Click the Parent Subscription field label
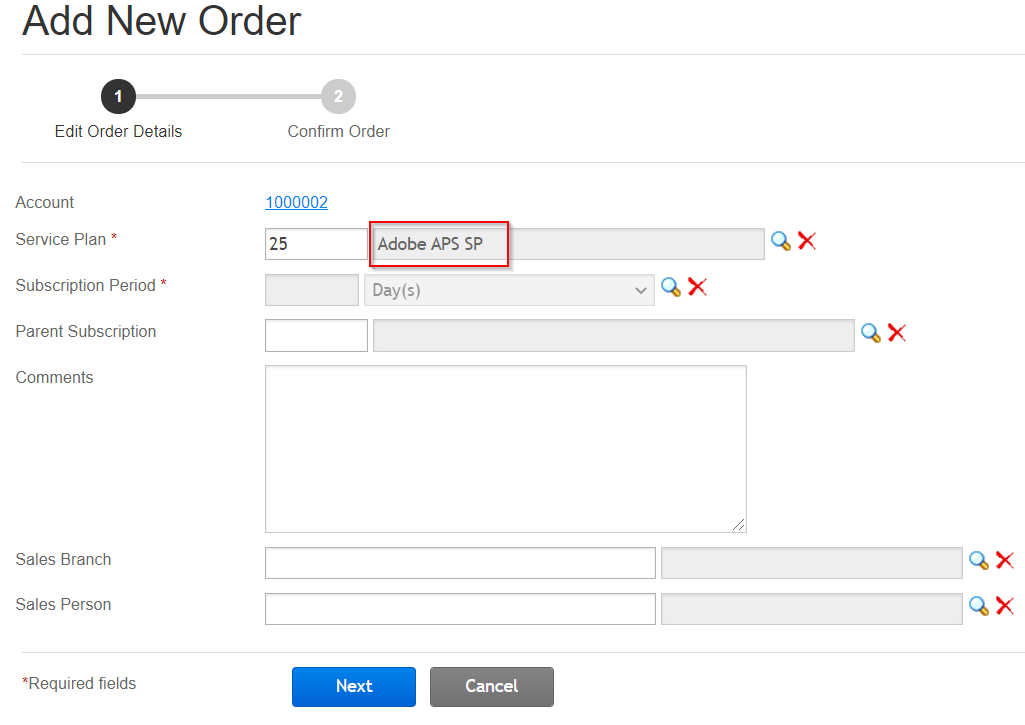This screenshot has height=725, width=1025. [x=86, y=331]
